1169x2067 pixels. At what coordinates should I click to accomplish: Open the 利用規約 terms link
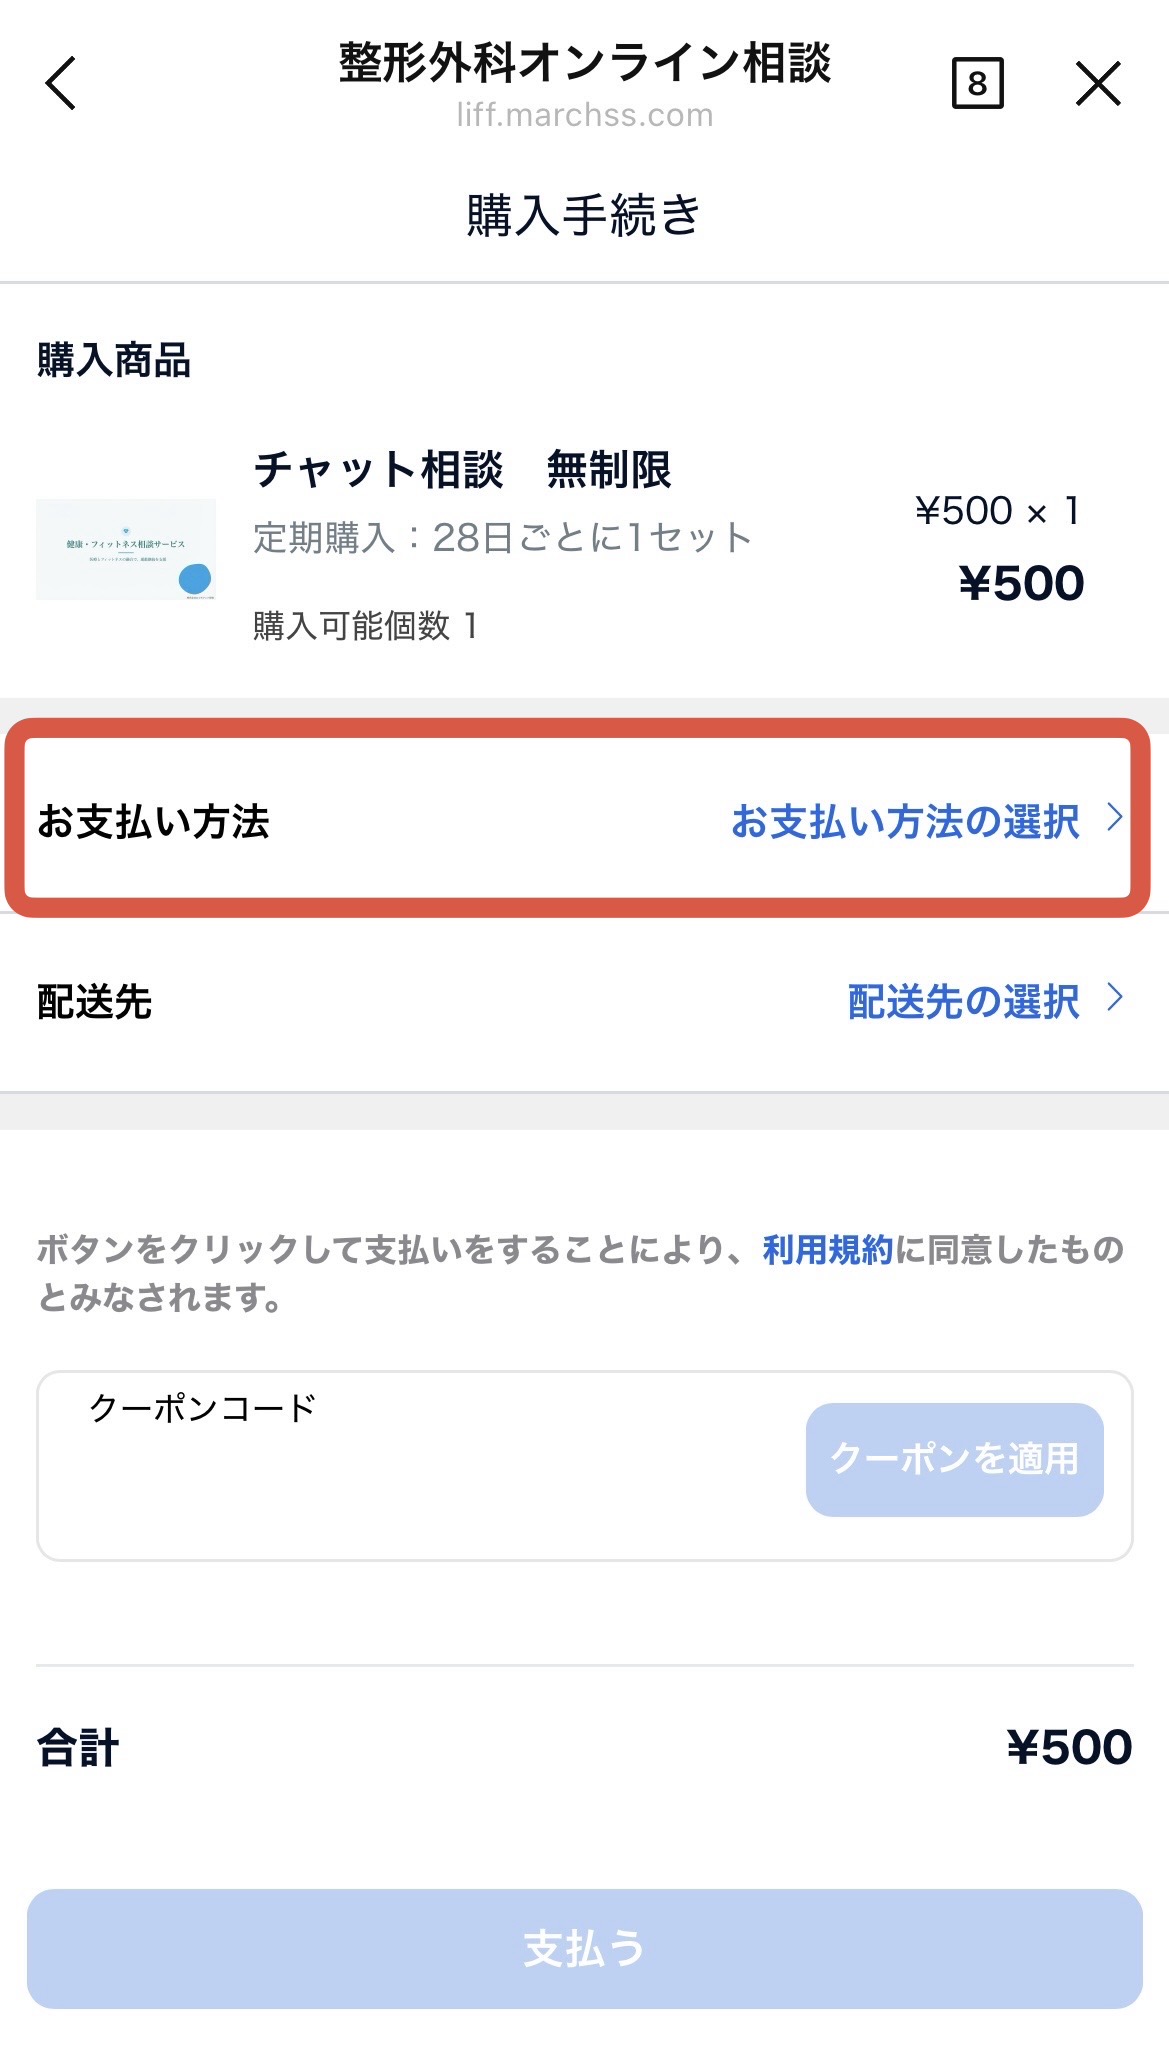(827, 1250)
